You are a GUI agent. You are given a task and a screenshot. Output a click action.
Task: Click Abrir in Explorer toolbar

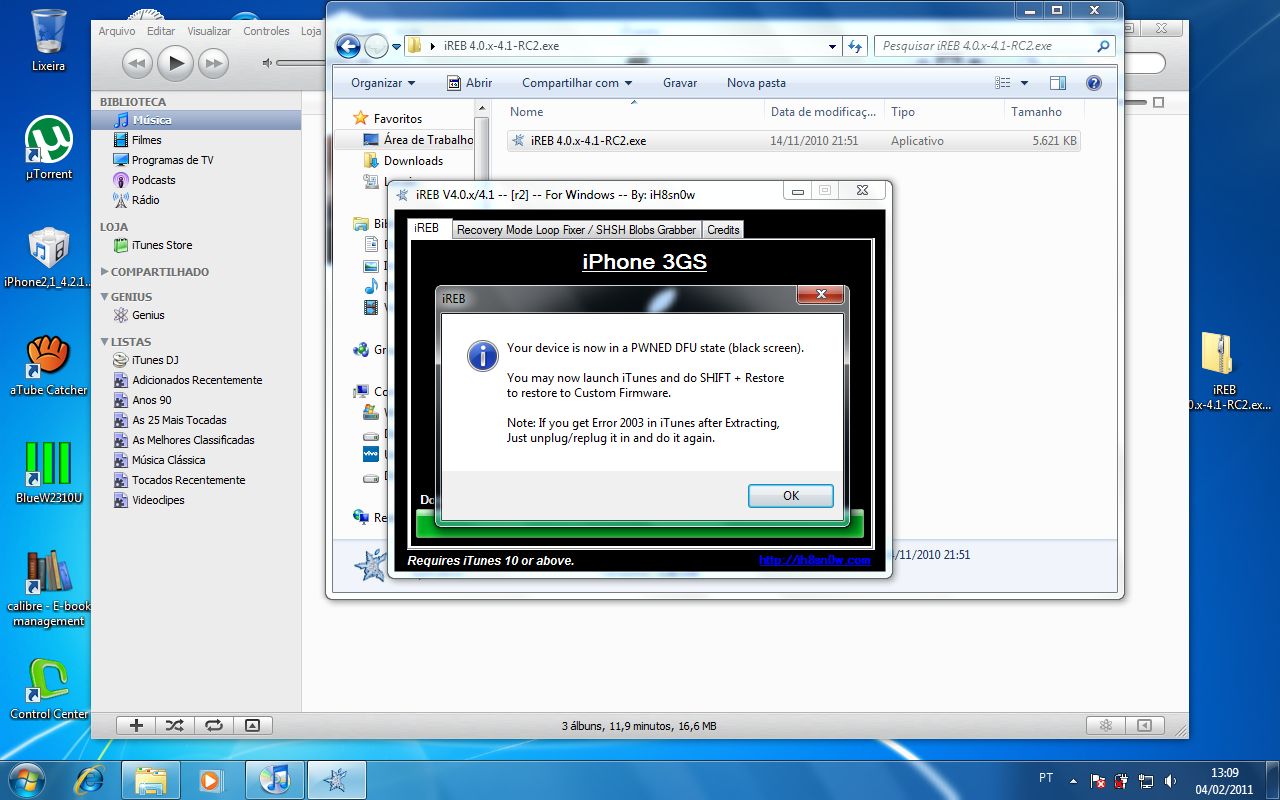point(469,83)
